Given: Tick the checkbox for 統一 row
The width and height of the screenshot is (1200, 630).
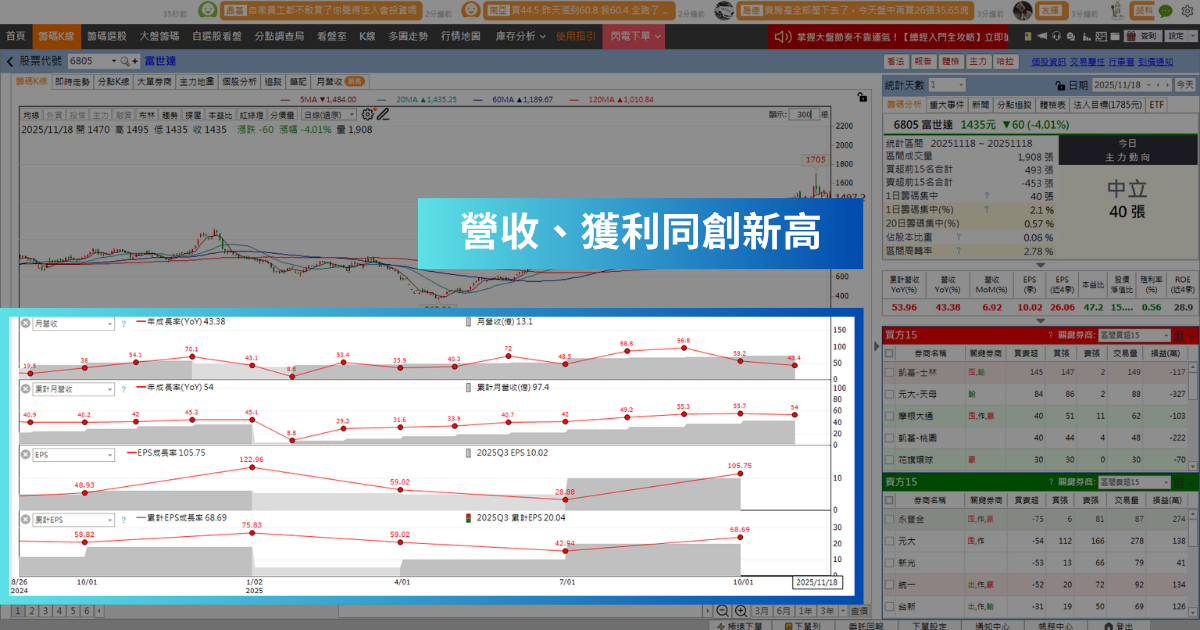Looking at the screenshot, I should click(x=891, y=584).
